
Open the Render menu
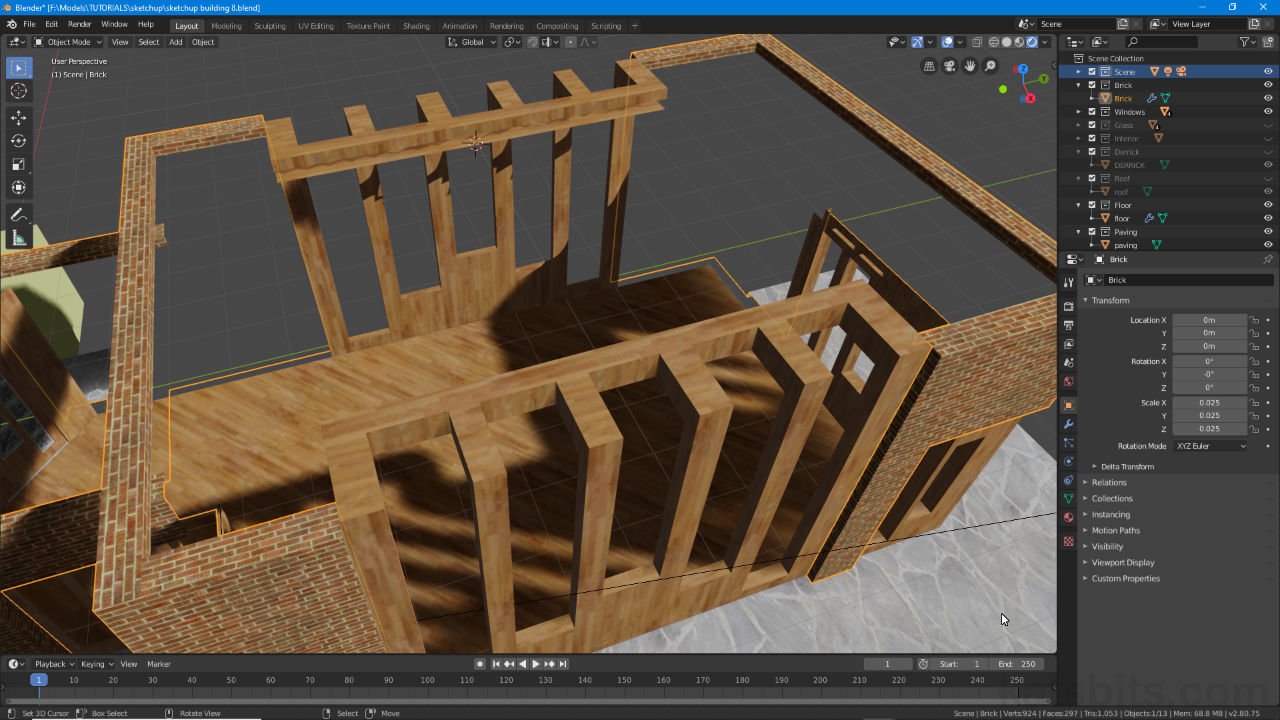pos(79,24)
